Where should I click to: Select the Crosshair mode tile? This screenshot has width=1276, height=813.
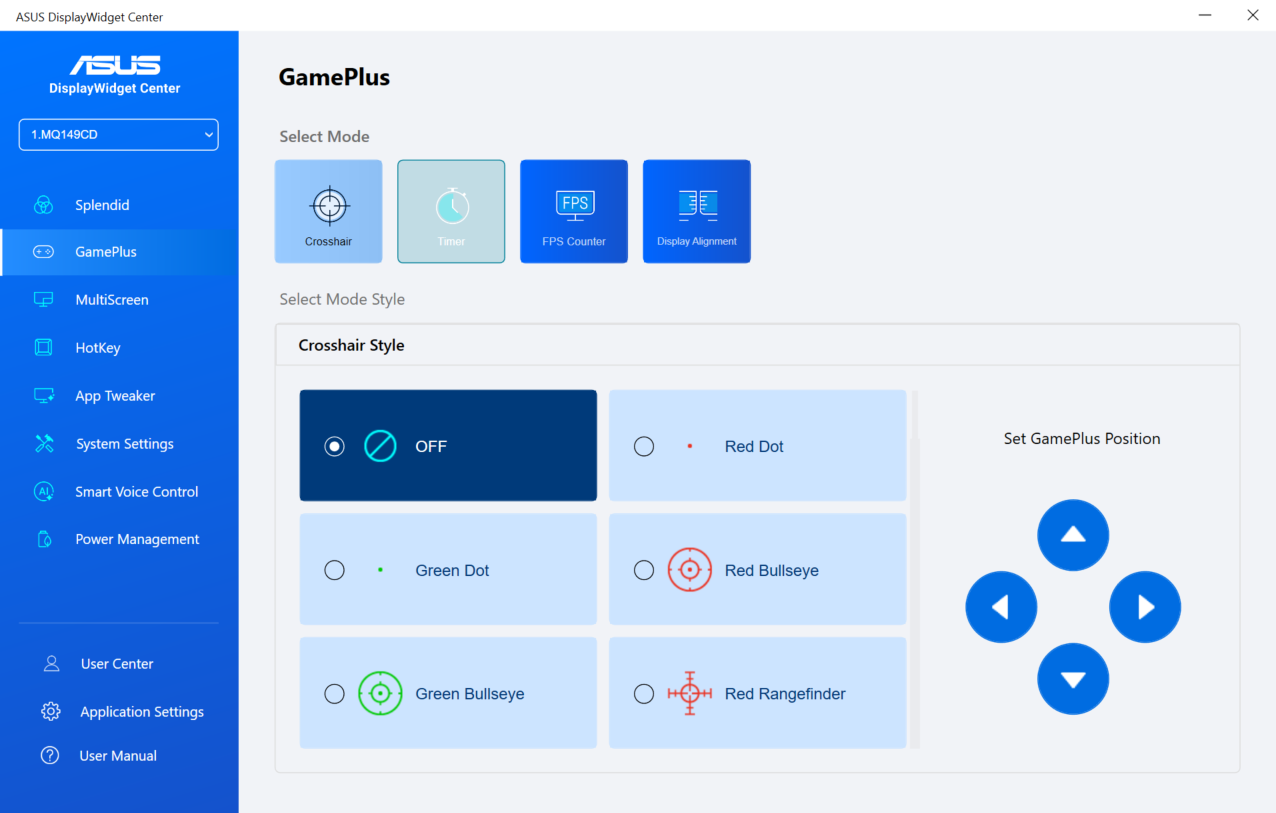328,211
